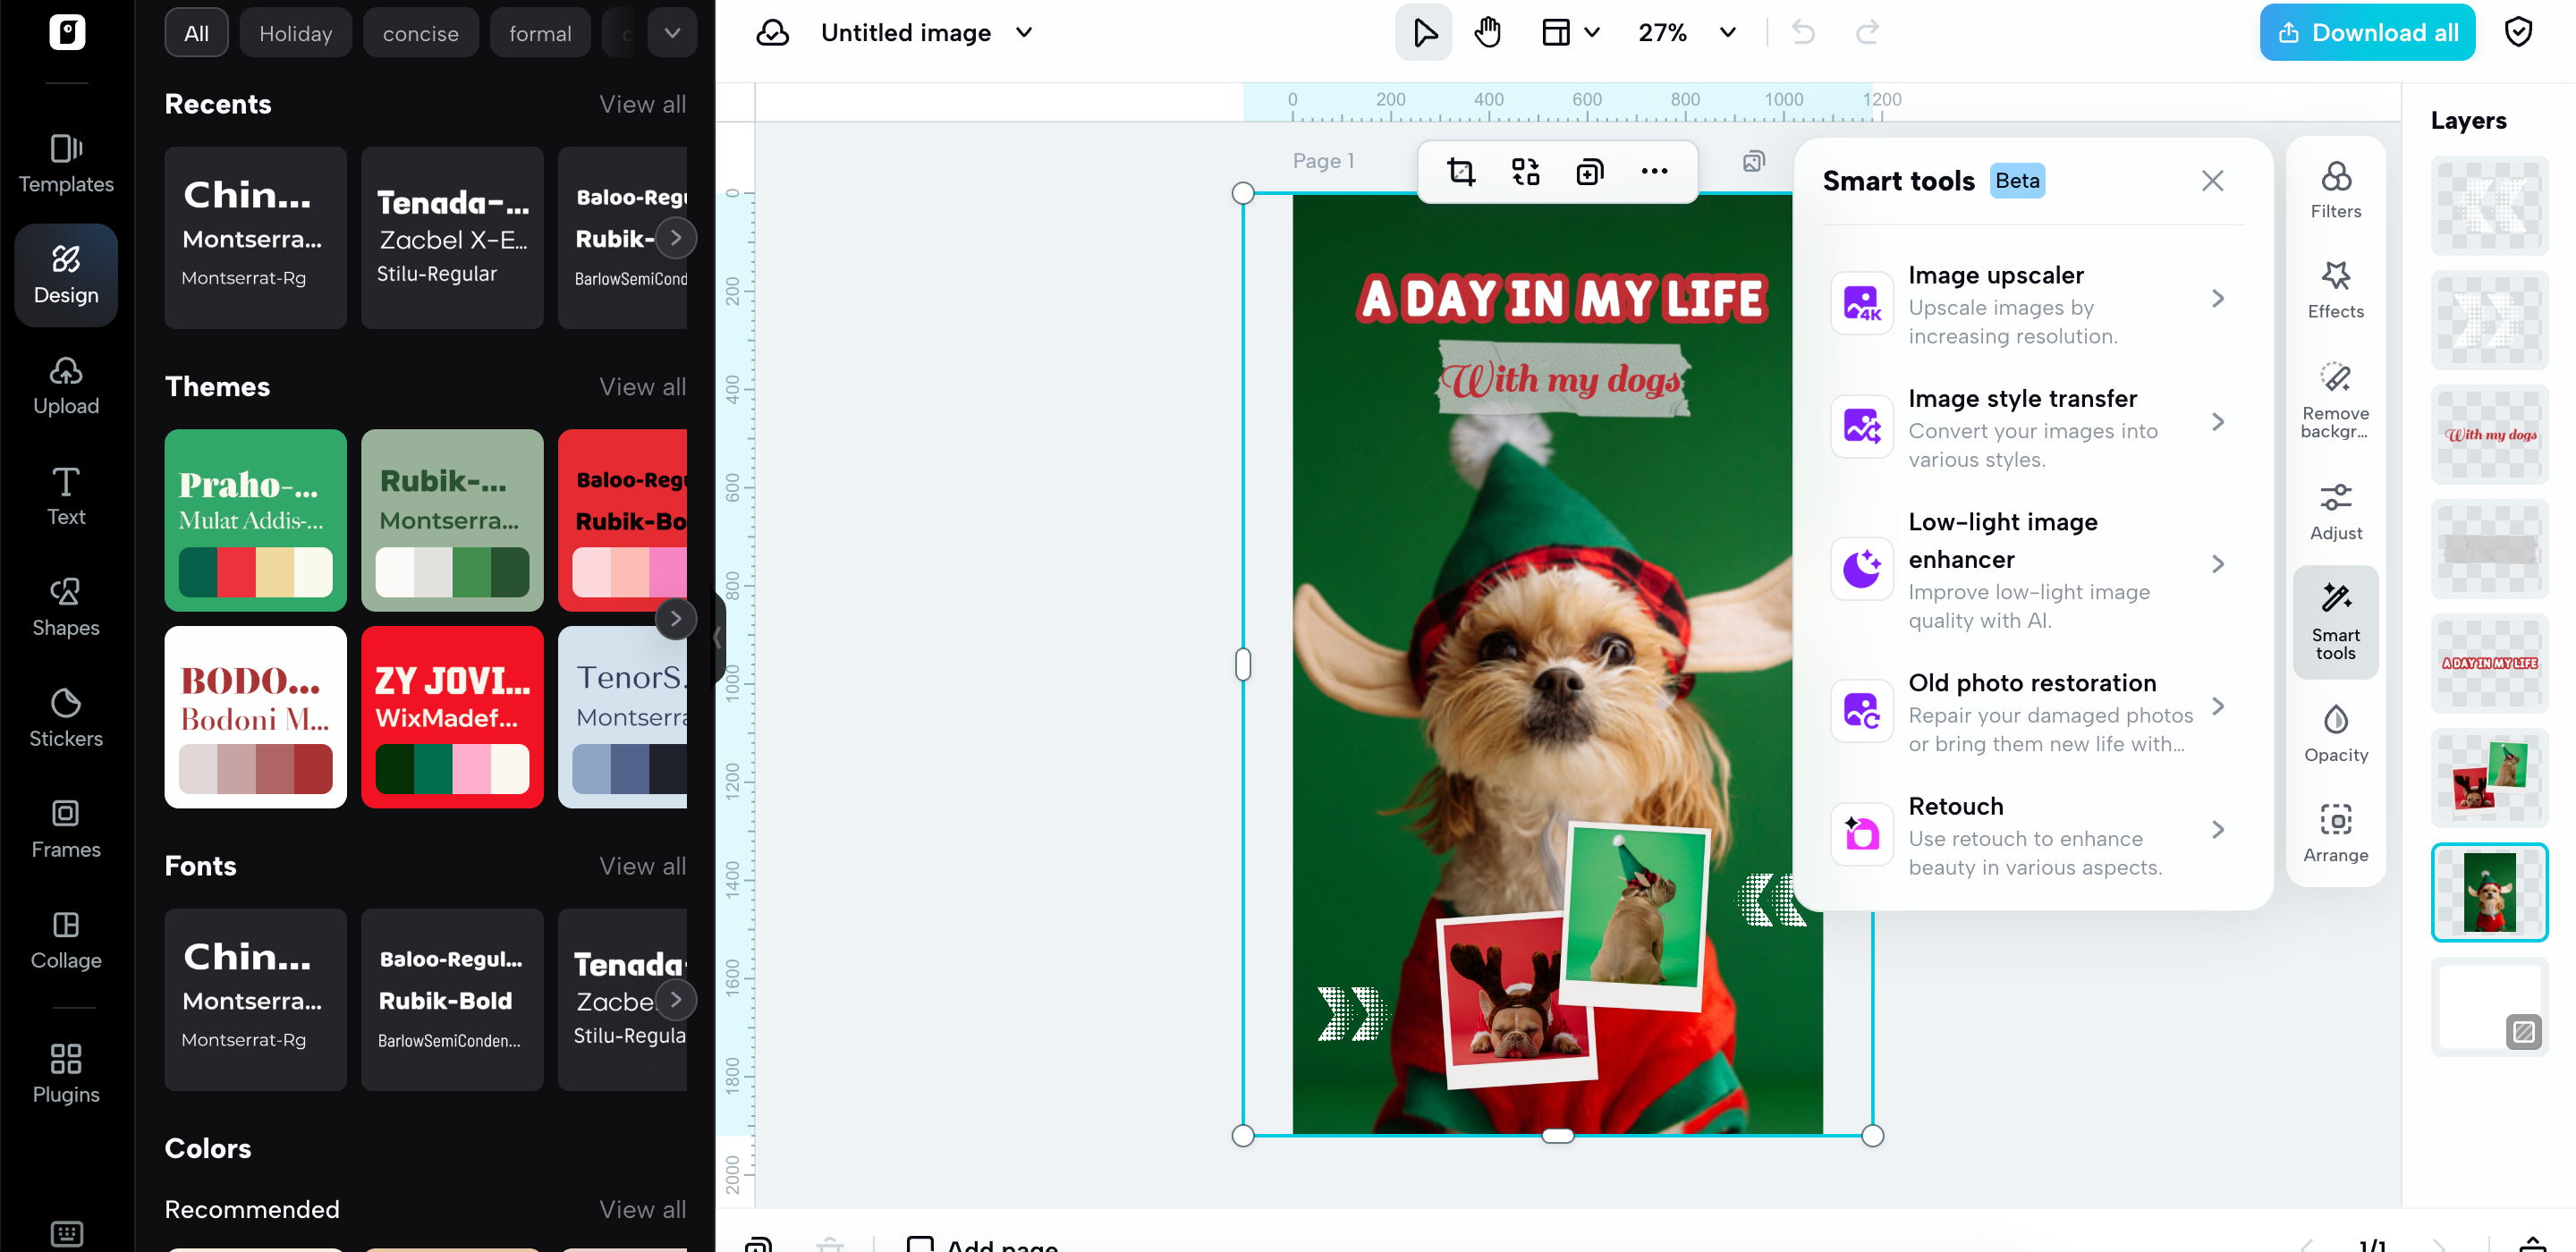Select the Holiday filter chip
The height and width of the screenshot is (1252, 2576).
pyautogui.click(x=295, y=32)
